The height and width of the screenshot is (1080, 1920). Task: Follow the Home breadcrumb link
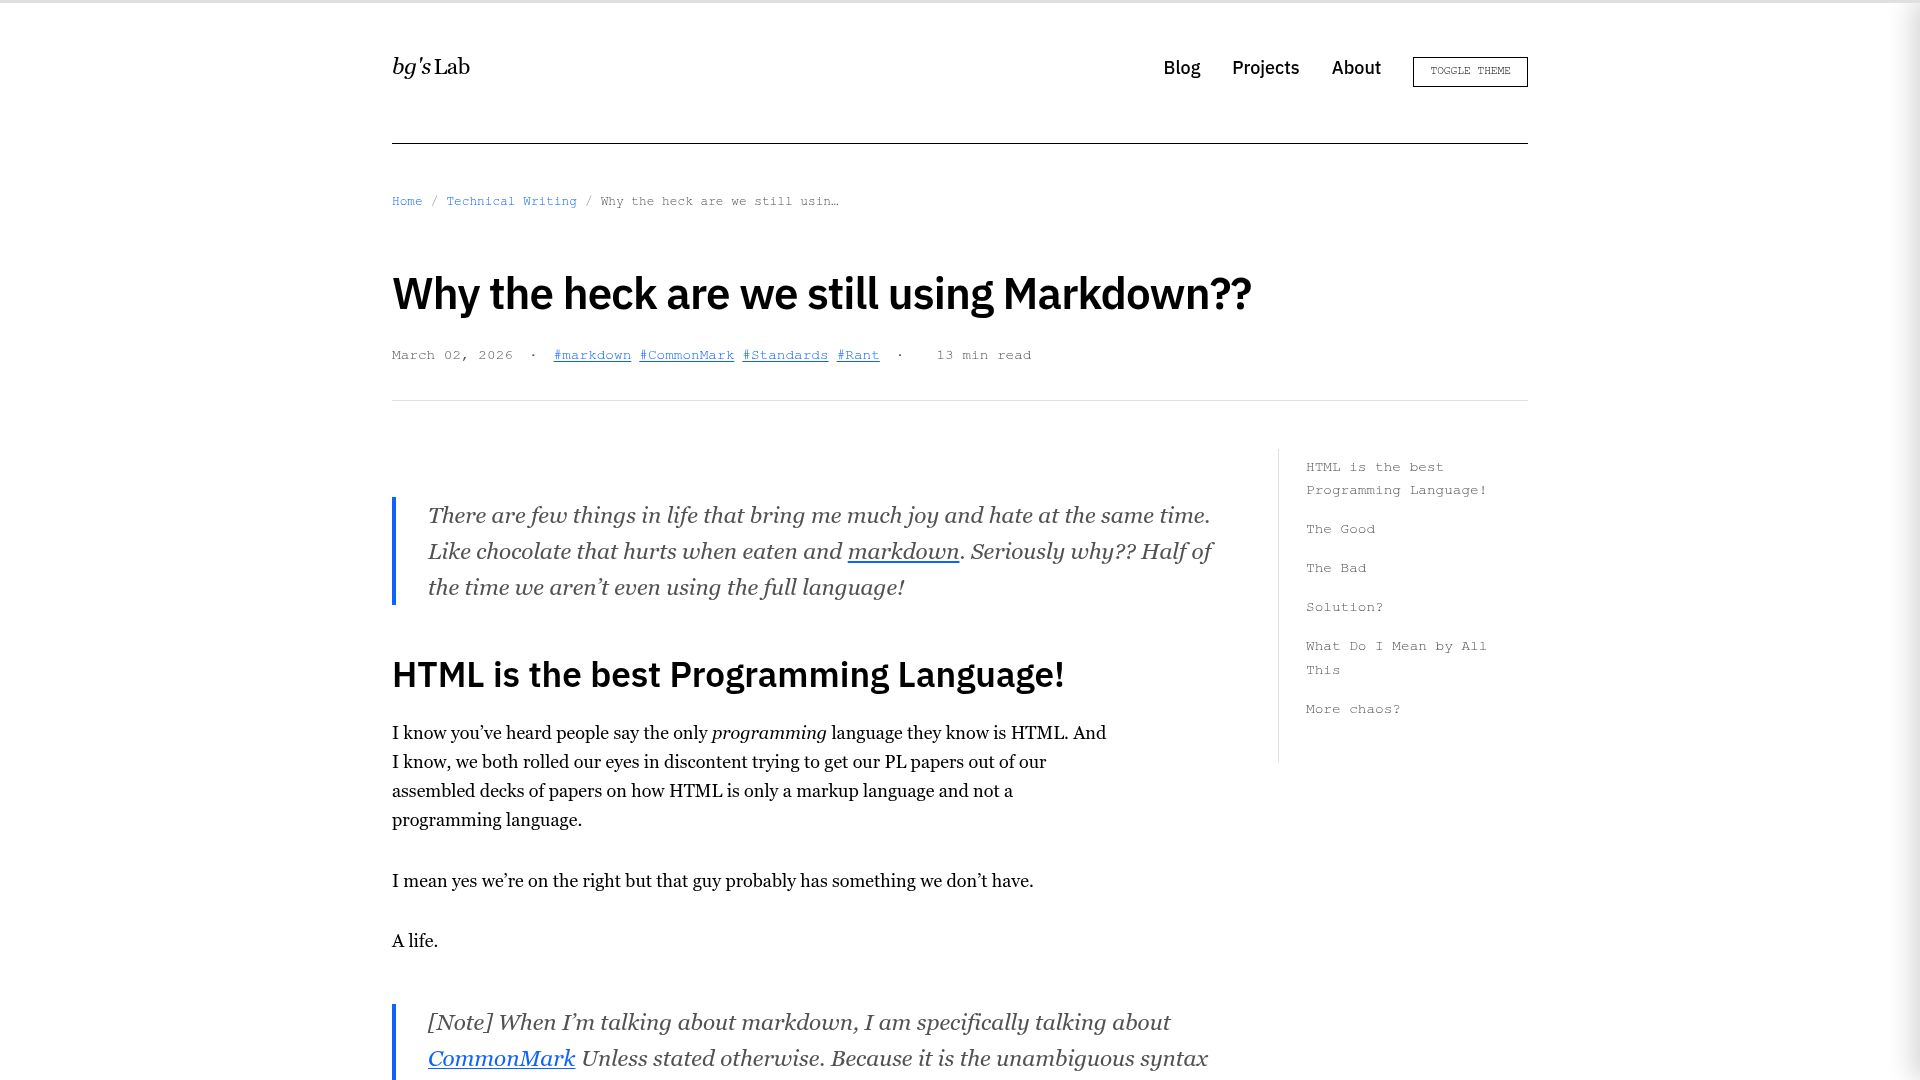click(x=407, y=201)
